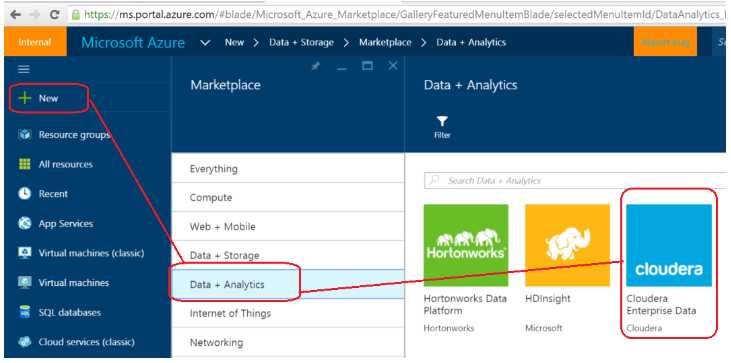Expand the Microsoft Azure dropdown chevron
731x363 pixels.
(x=205, y=43)
